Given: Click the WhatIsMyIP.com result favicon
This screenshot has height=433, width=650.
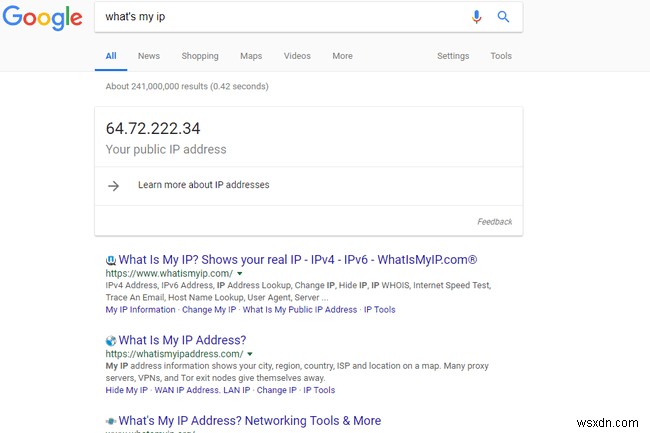Looking at the screenshot, I should click(x=110, y=260).
